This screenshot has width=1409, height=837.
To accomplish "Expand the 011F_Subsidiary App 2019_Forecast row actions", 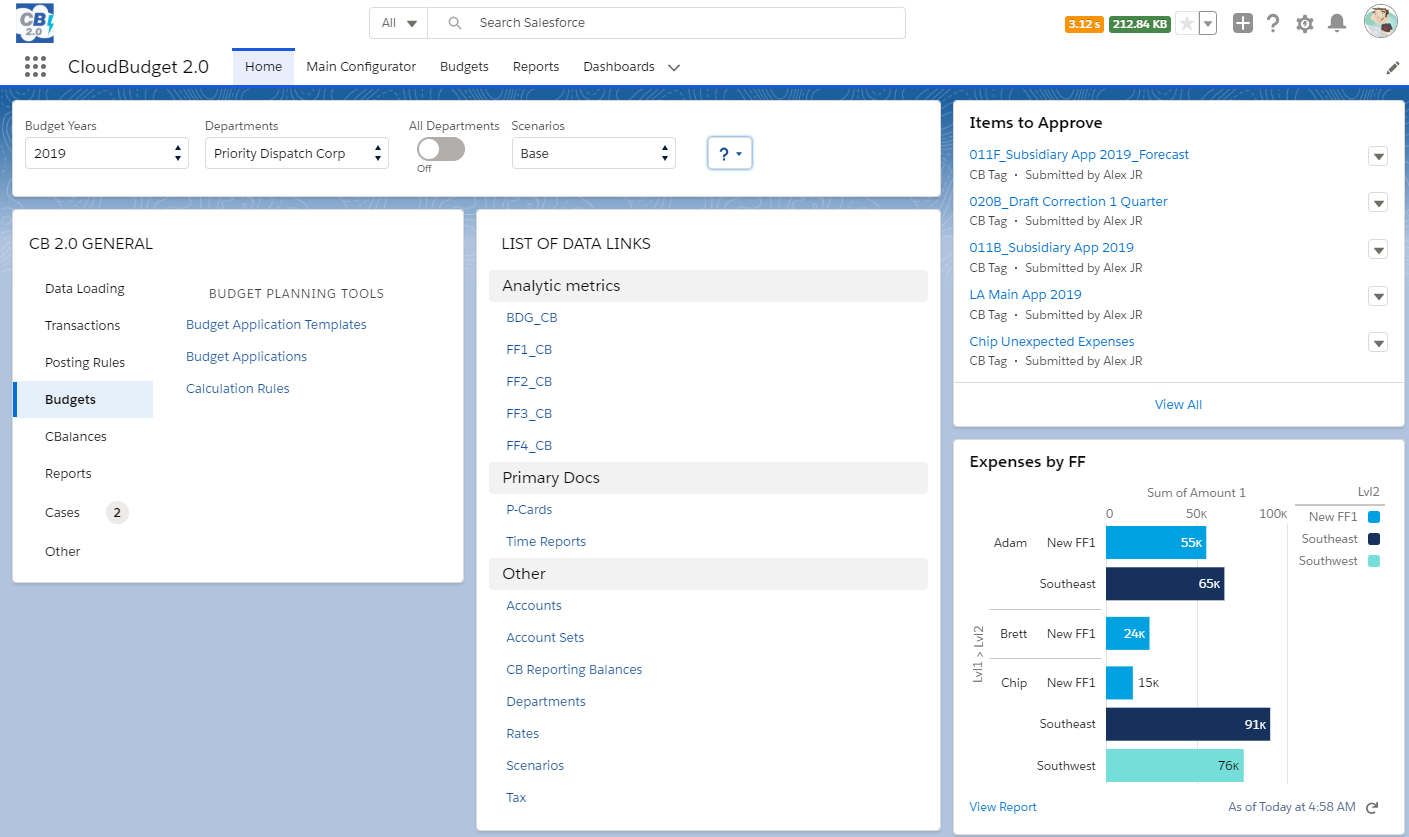I will (x=1378, y=156).
